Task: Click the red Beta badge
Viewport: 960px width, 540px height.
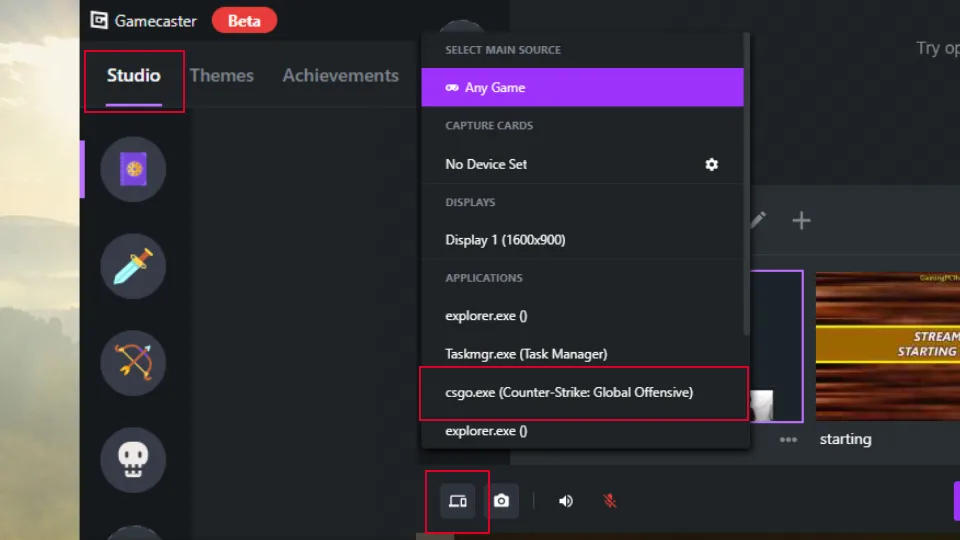Action: click(x=244, y=21)
